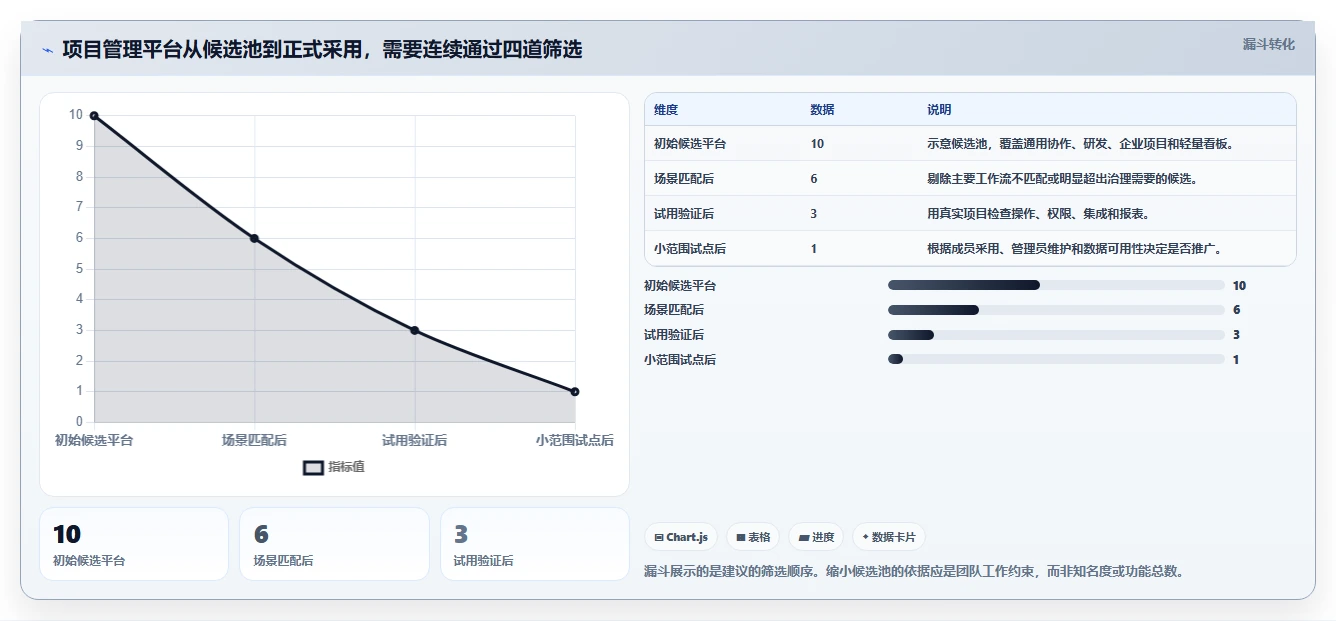Click progress list label 场景匹配后

point(674,310)
